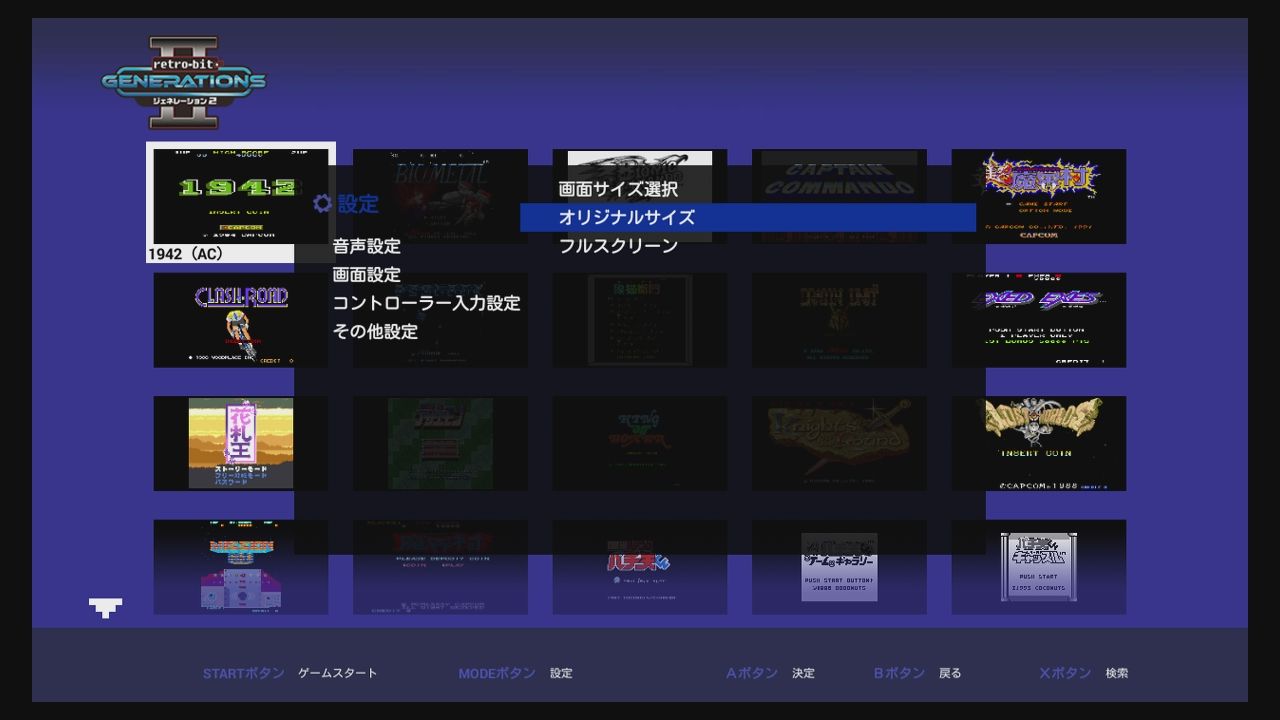The width and height of the screenshot is (1280, 720).
Task: Select the Exed Exes game thumbnail
Action: 1039,320
